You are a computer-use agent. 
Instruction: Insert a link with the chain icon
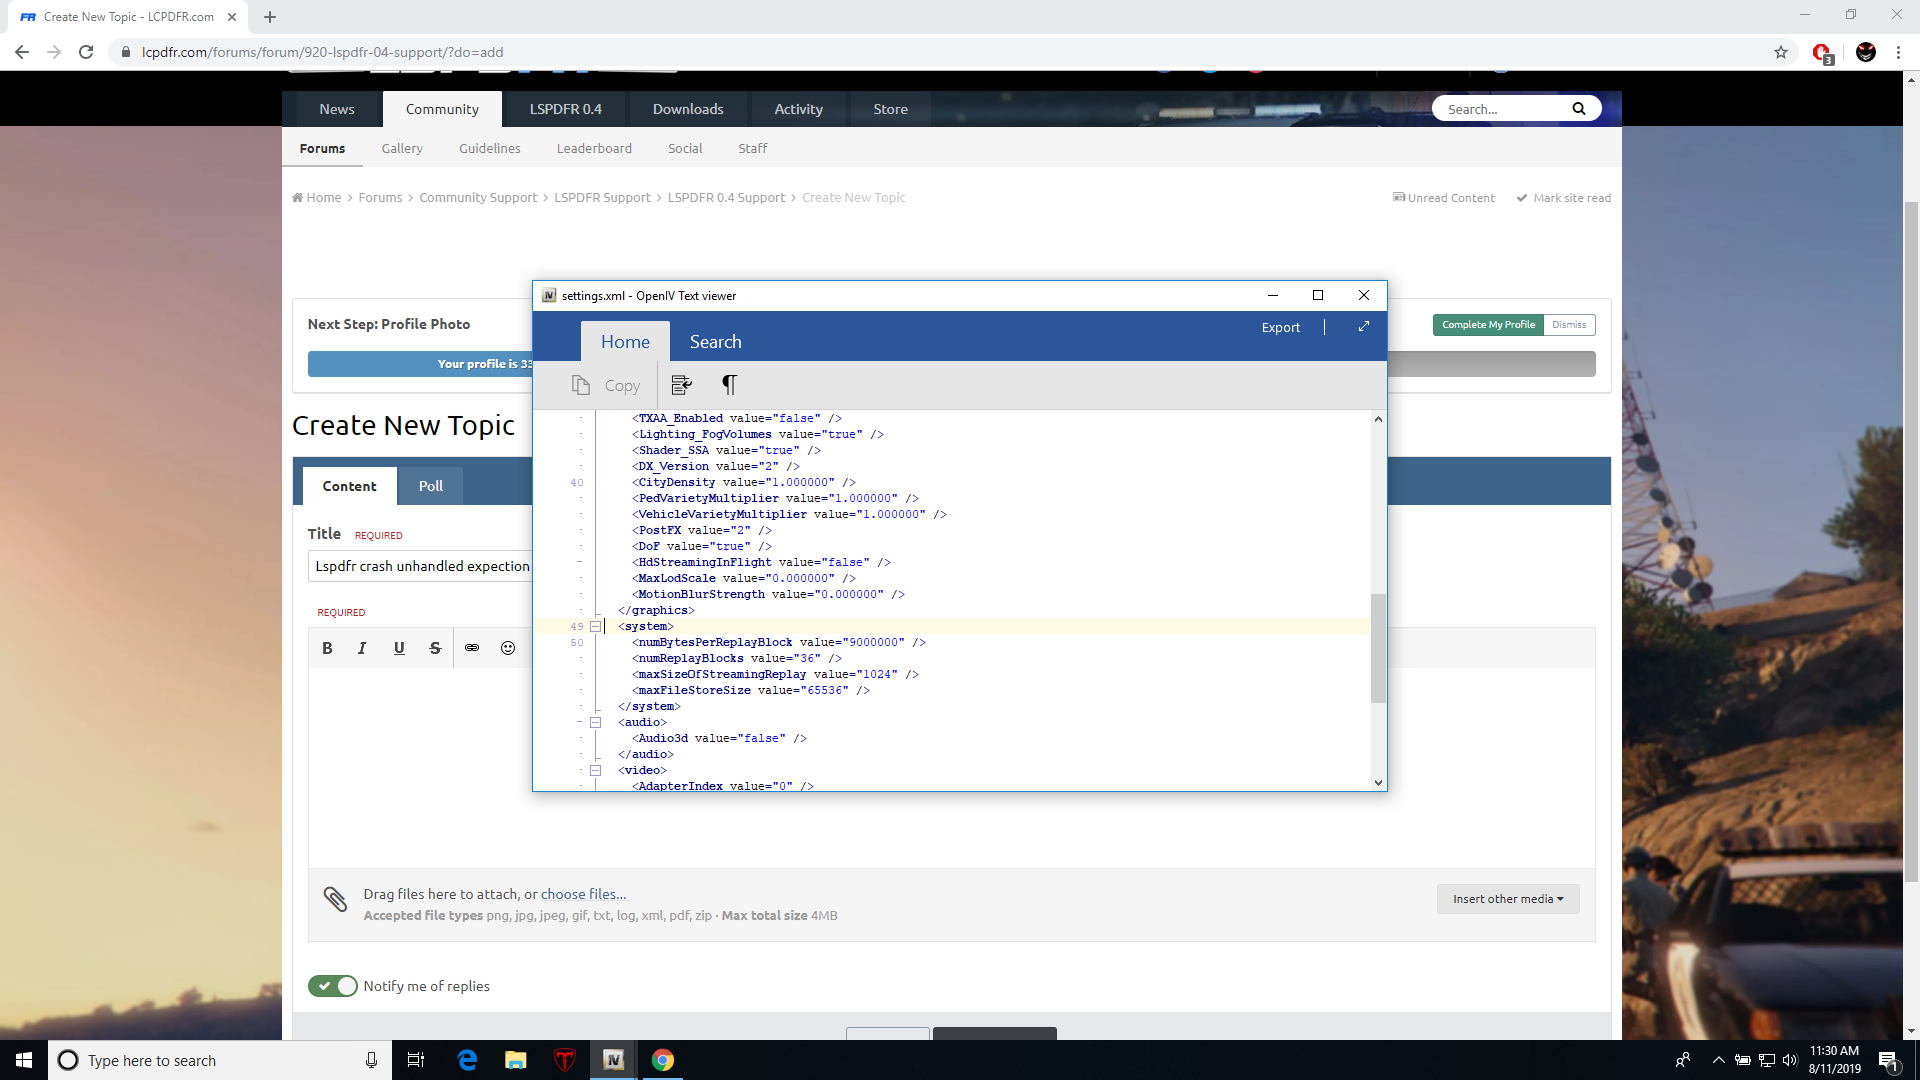pyautogui.click(x=472, y=648)
